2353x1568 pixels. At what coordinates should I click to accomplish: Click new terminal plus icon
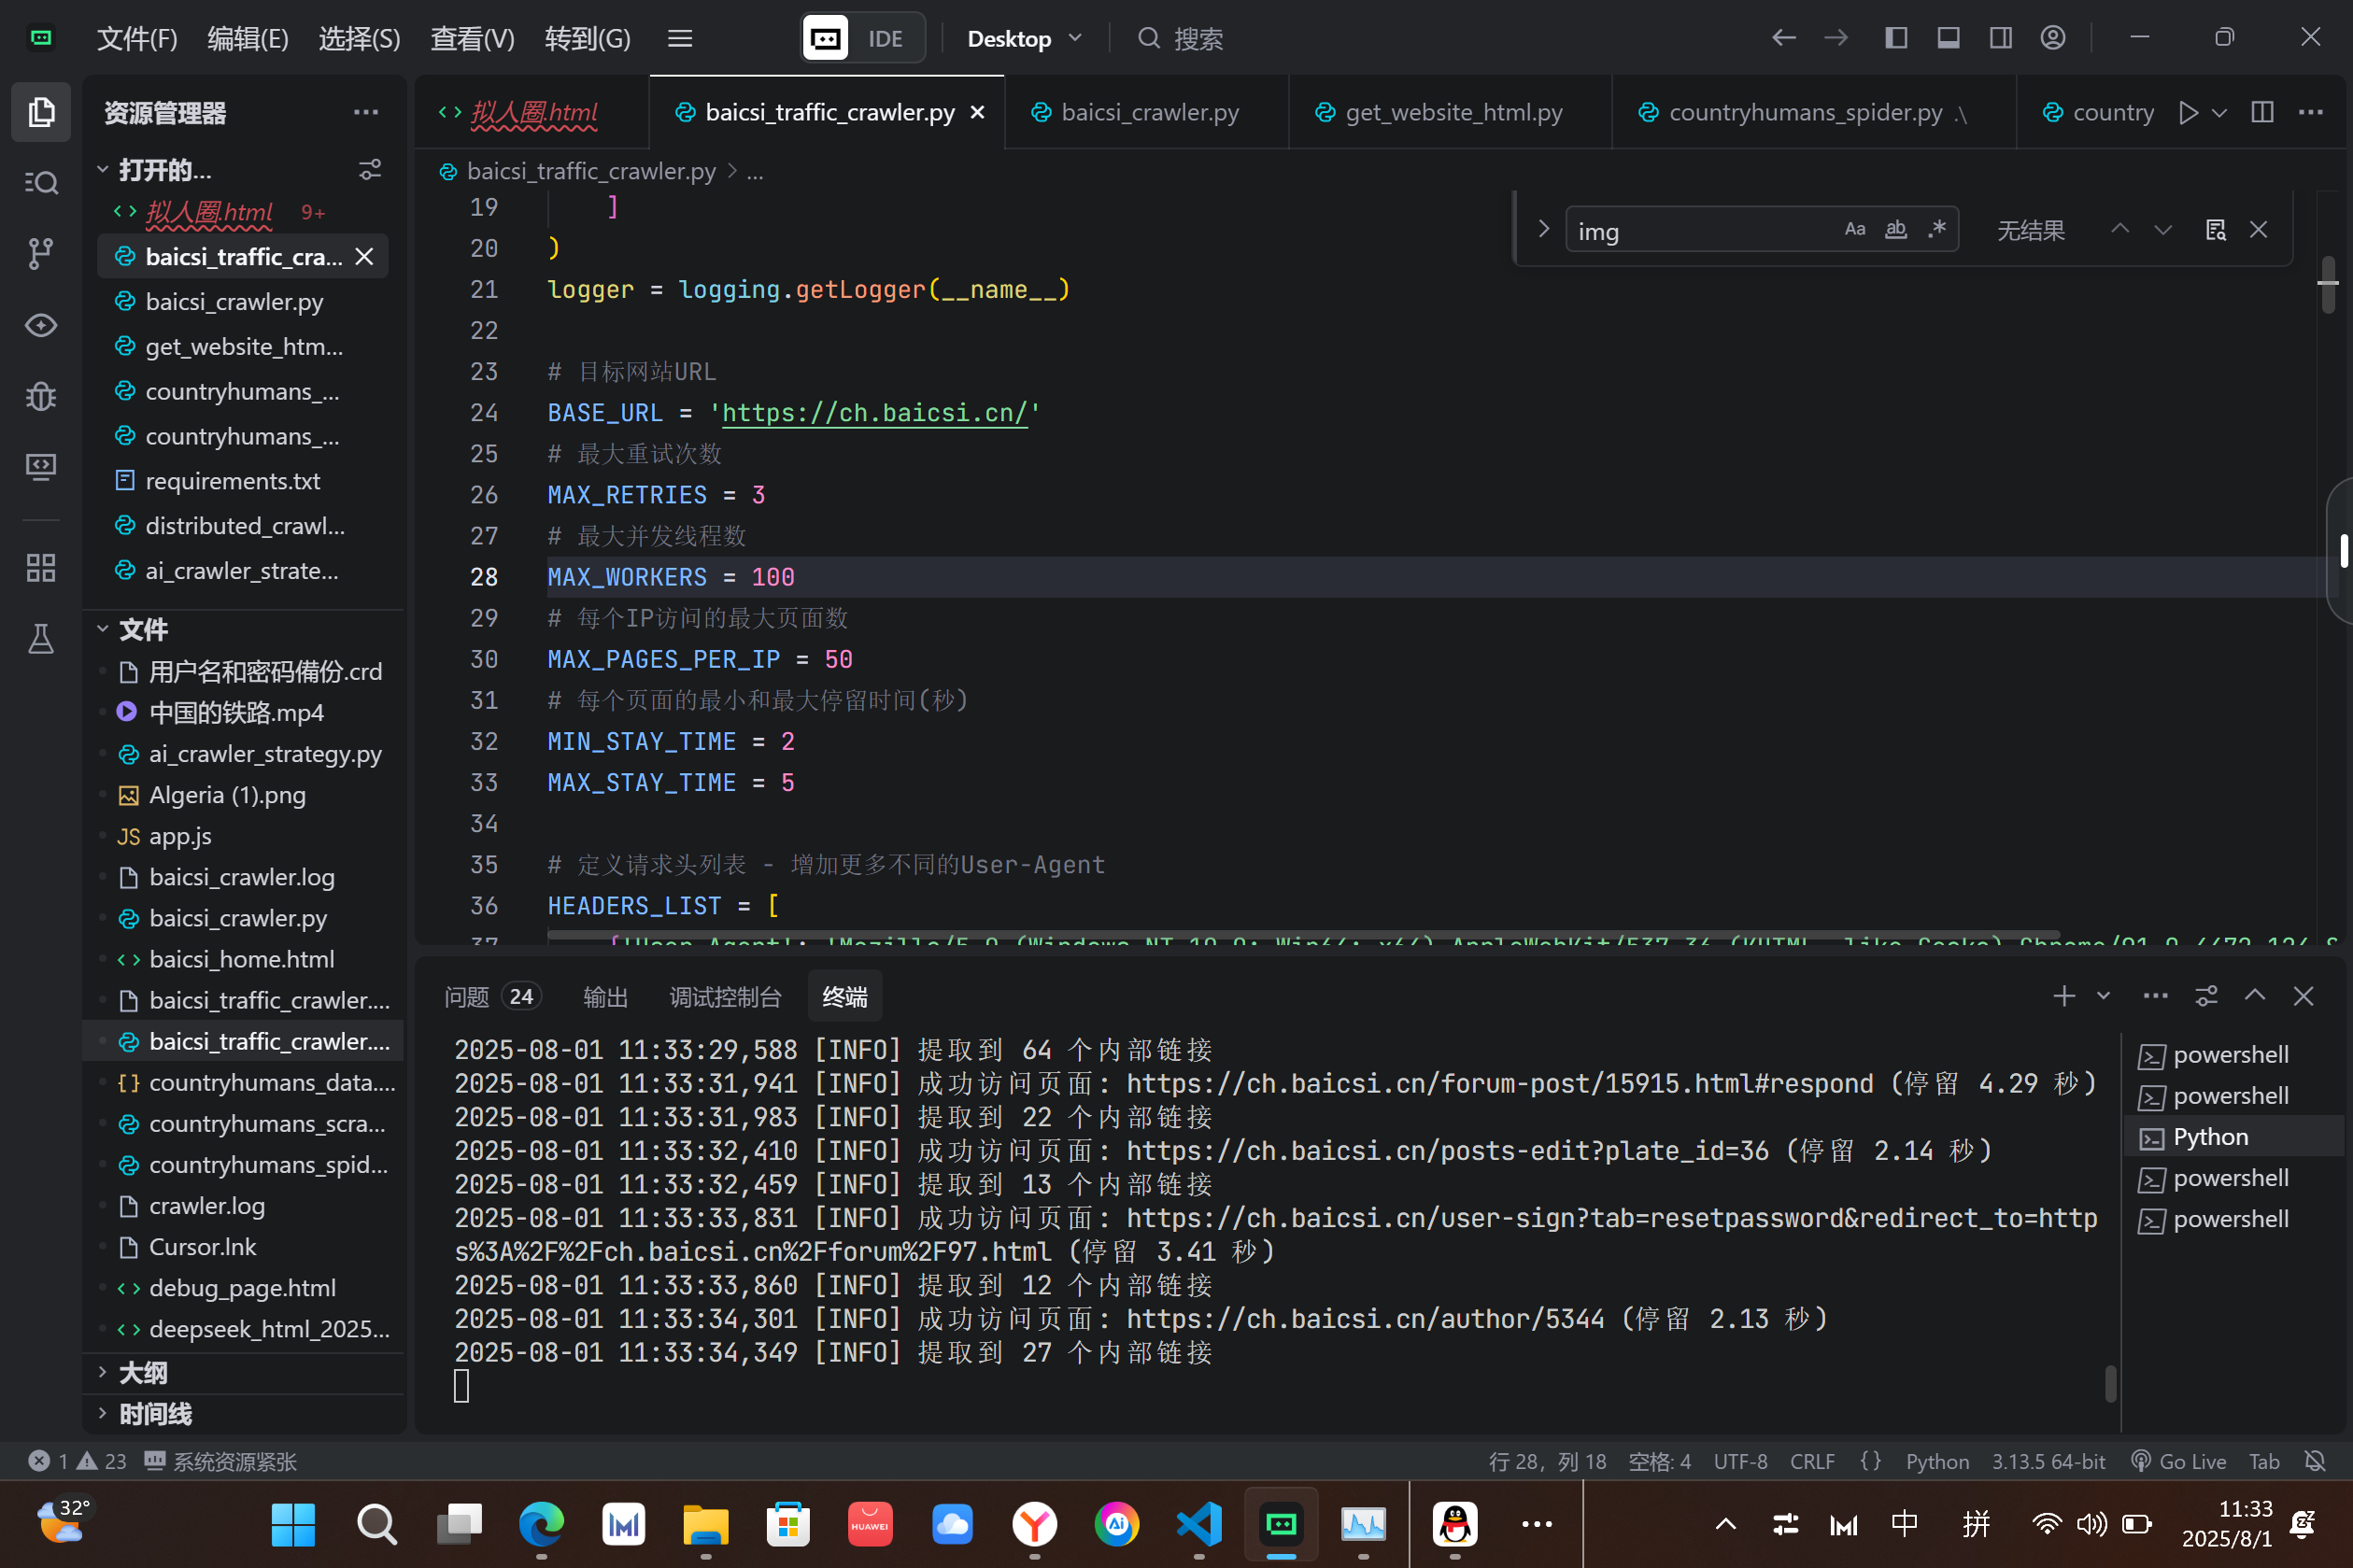tap(2064, 996)
